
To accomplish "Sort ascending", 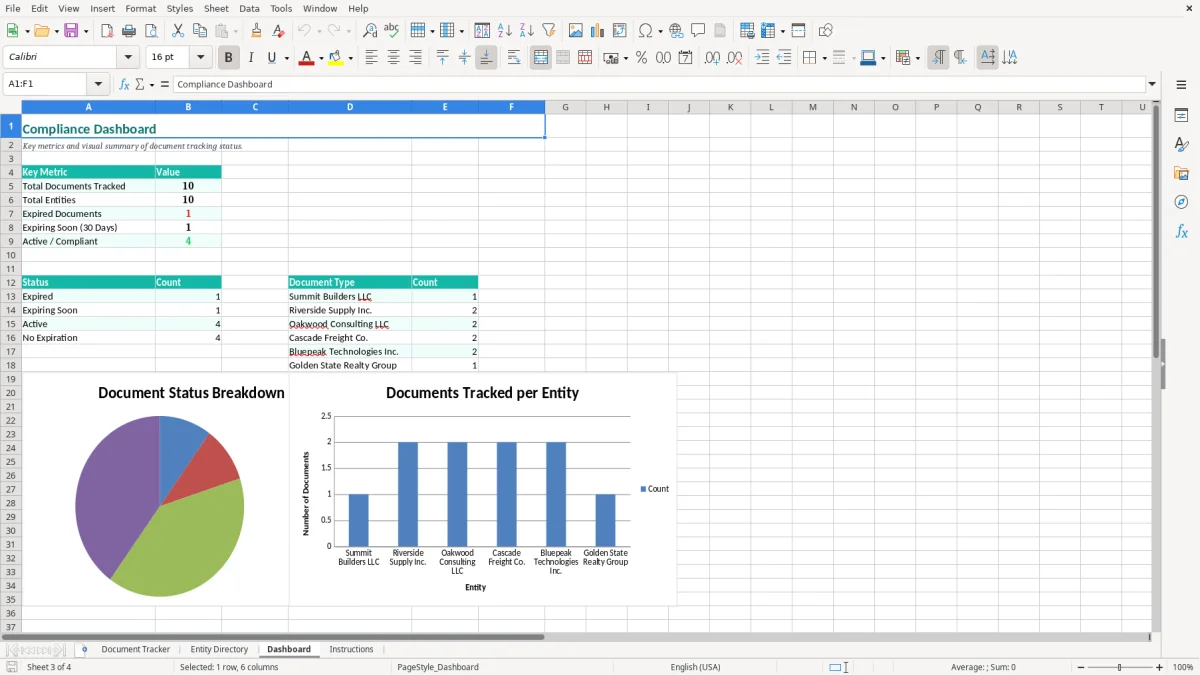I will [x=505, y=31].
